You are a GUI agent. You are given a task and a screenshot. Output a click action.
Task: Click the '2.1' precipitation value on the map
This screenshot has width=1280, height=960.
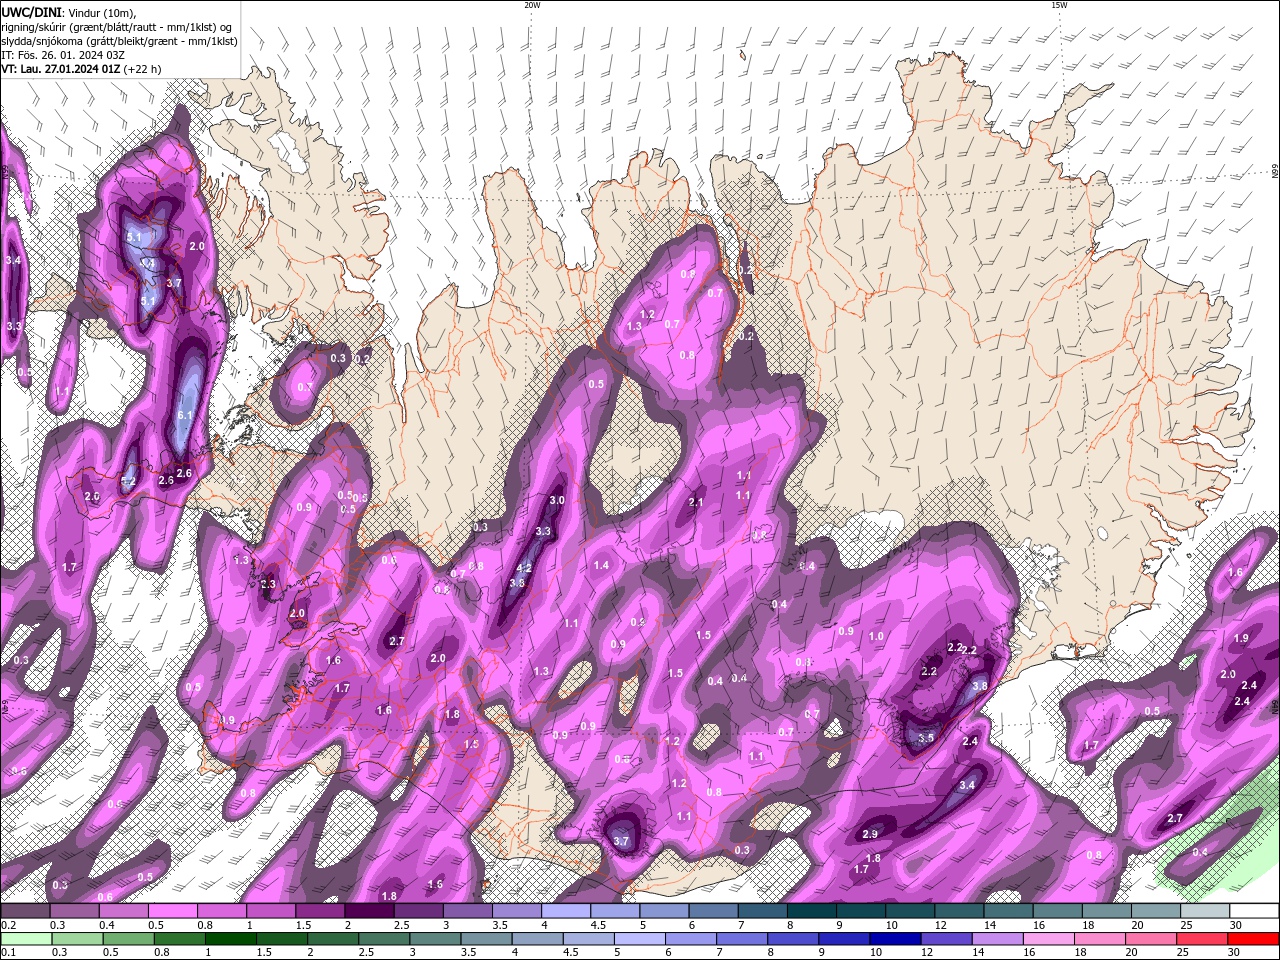[697, 502]
